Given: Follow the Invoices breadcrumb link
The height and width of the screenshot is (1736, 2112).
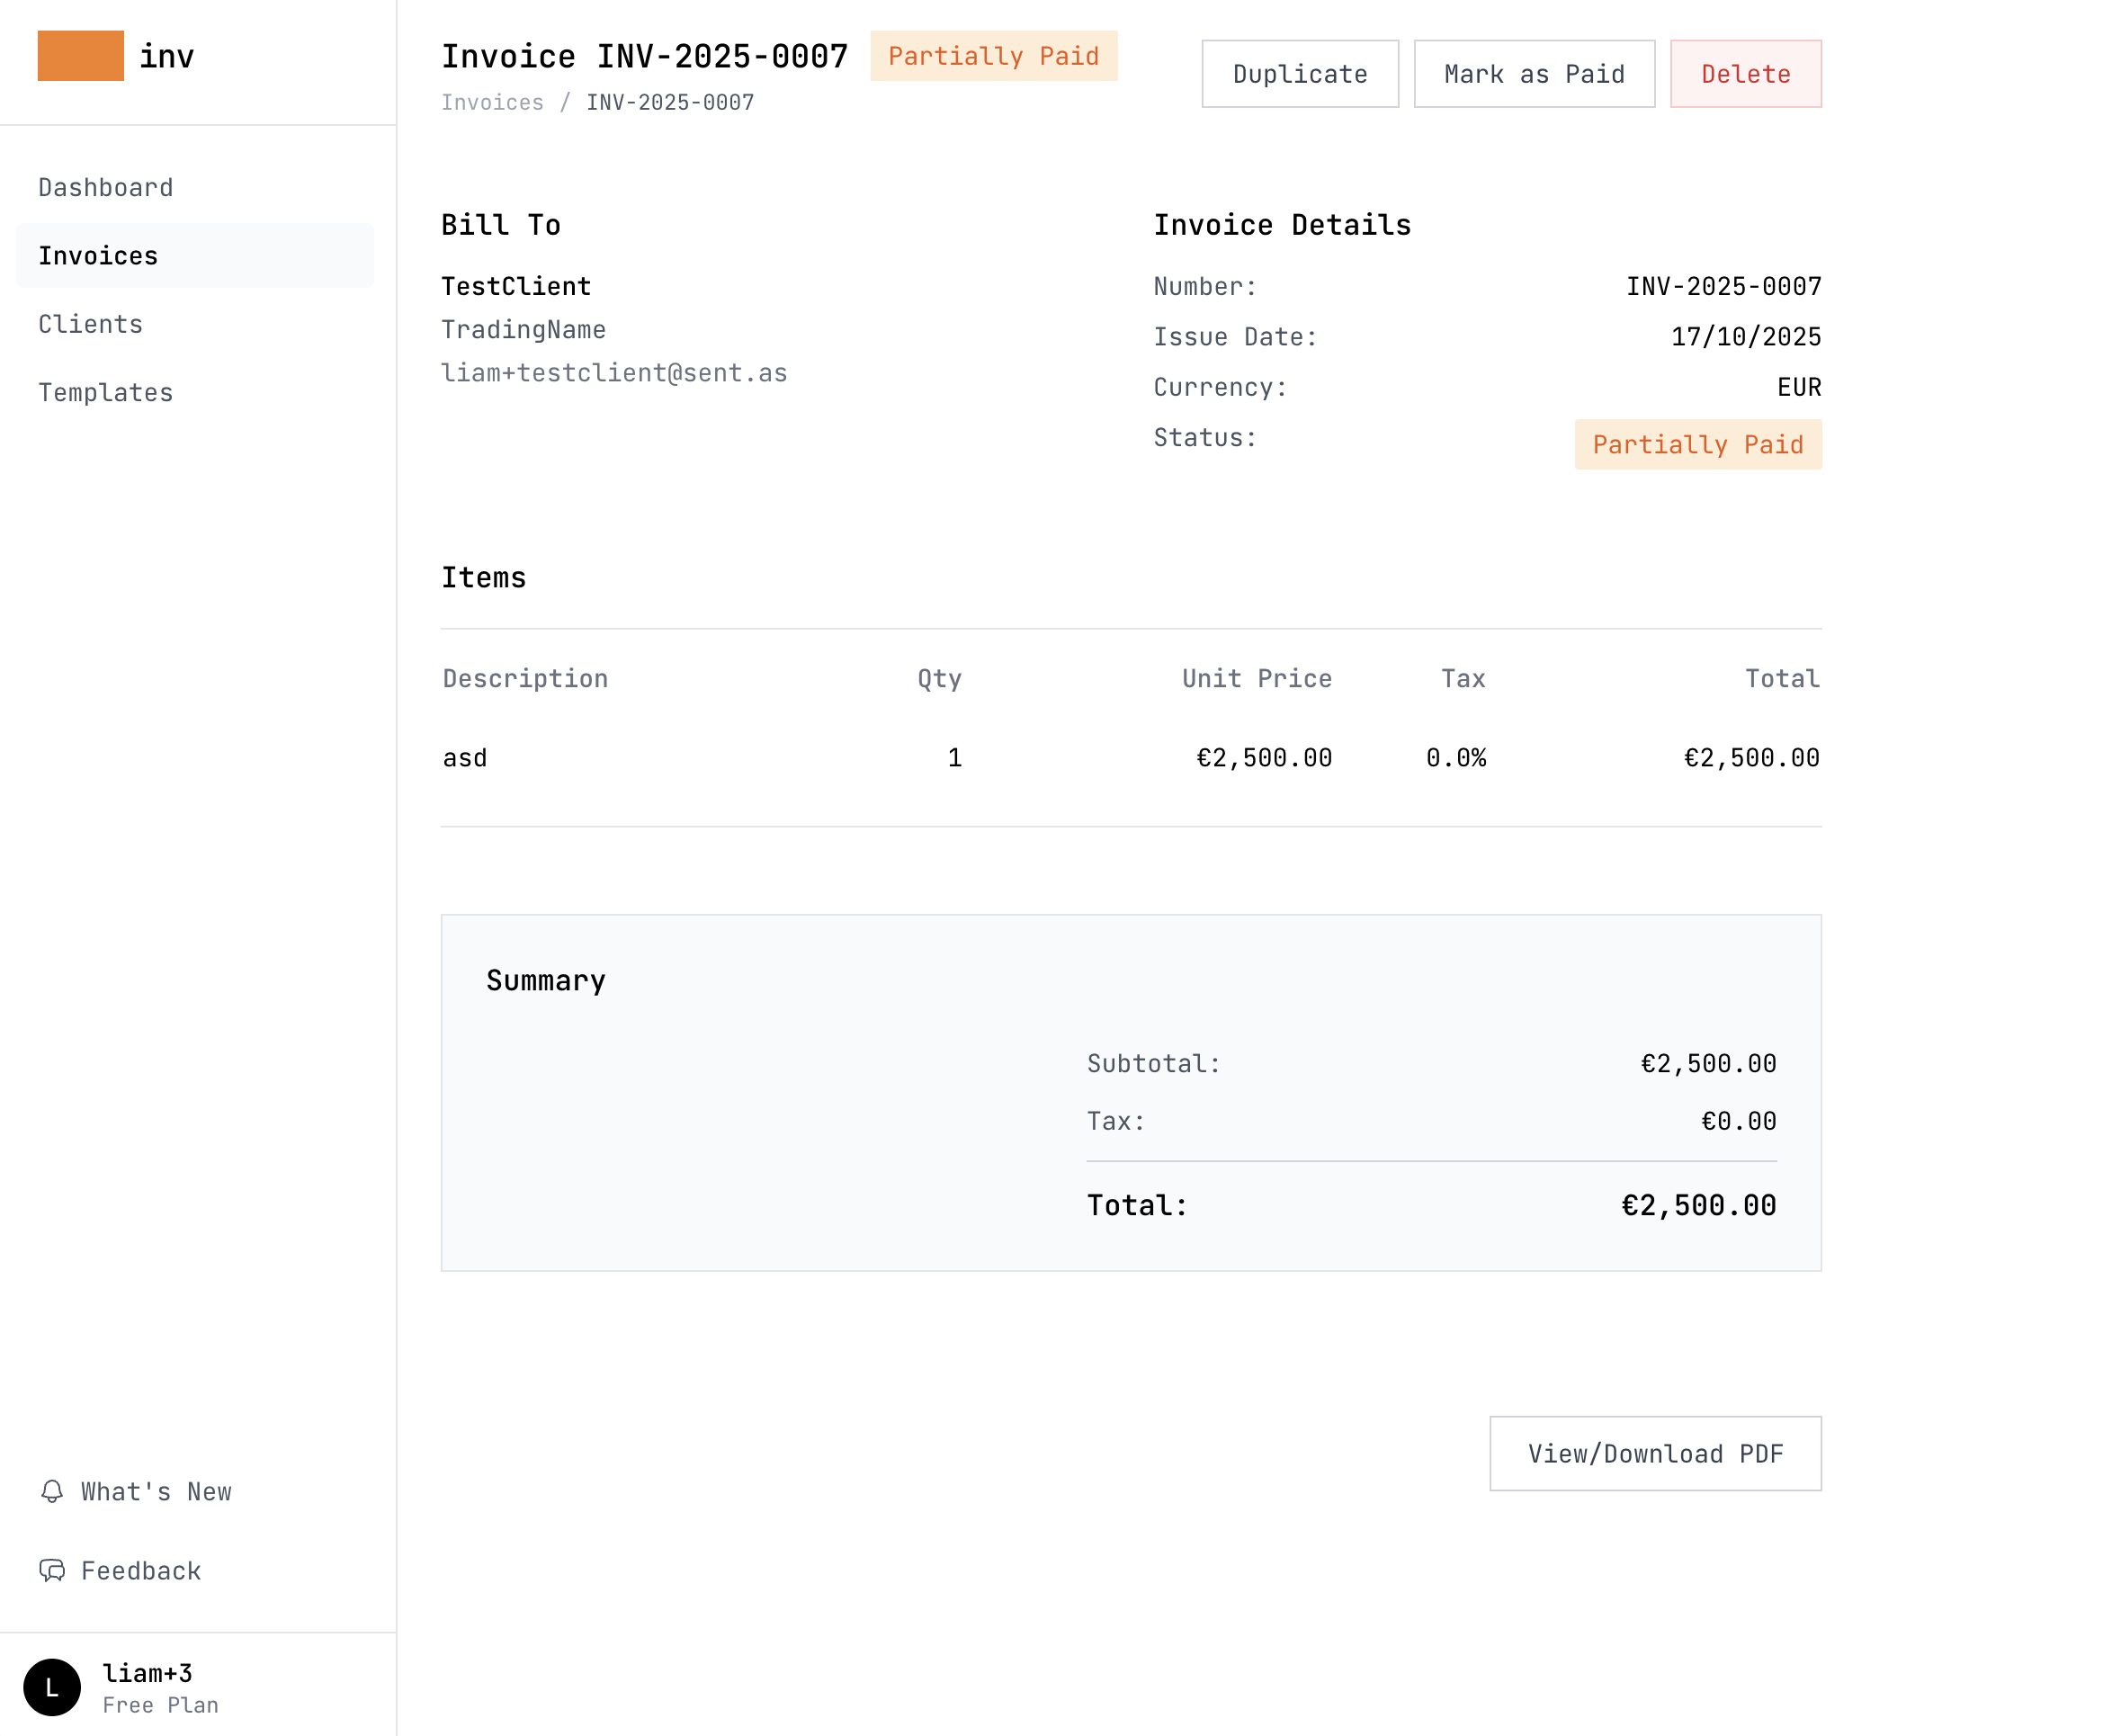Looking at the screenshot, I should (x=492, y=102).
